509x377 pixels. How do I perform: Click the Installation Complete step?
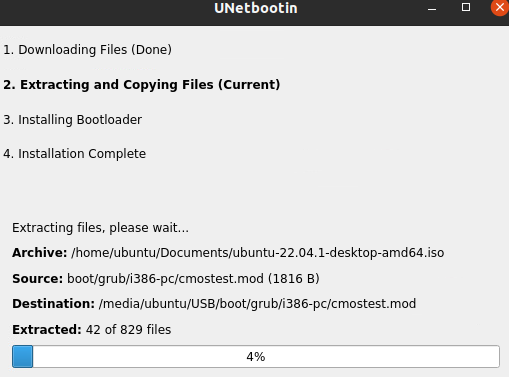pyautogui.click(x=74, y=154)
